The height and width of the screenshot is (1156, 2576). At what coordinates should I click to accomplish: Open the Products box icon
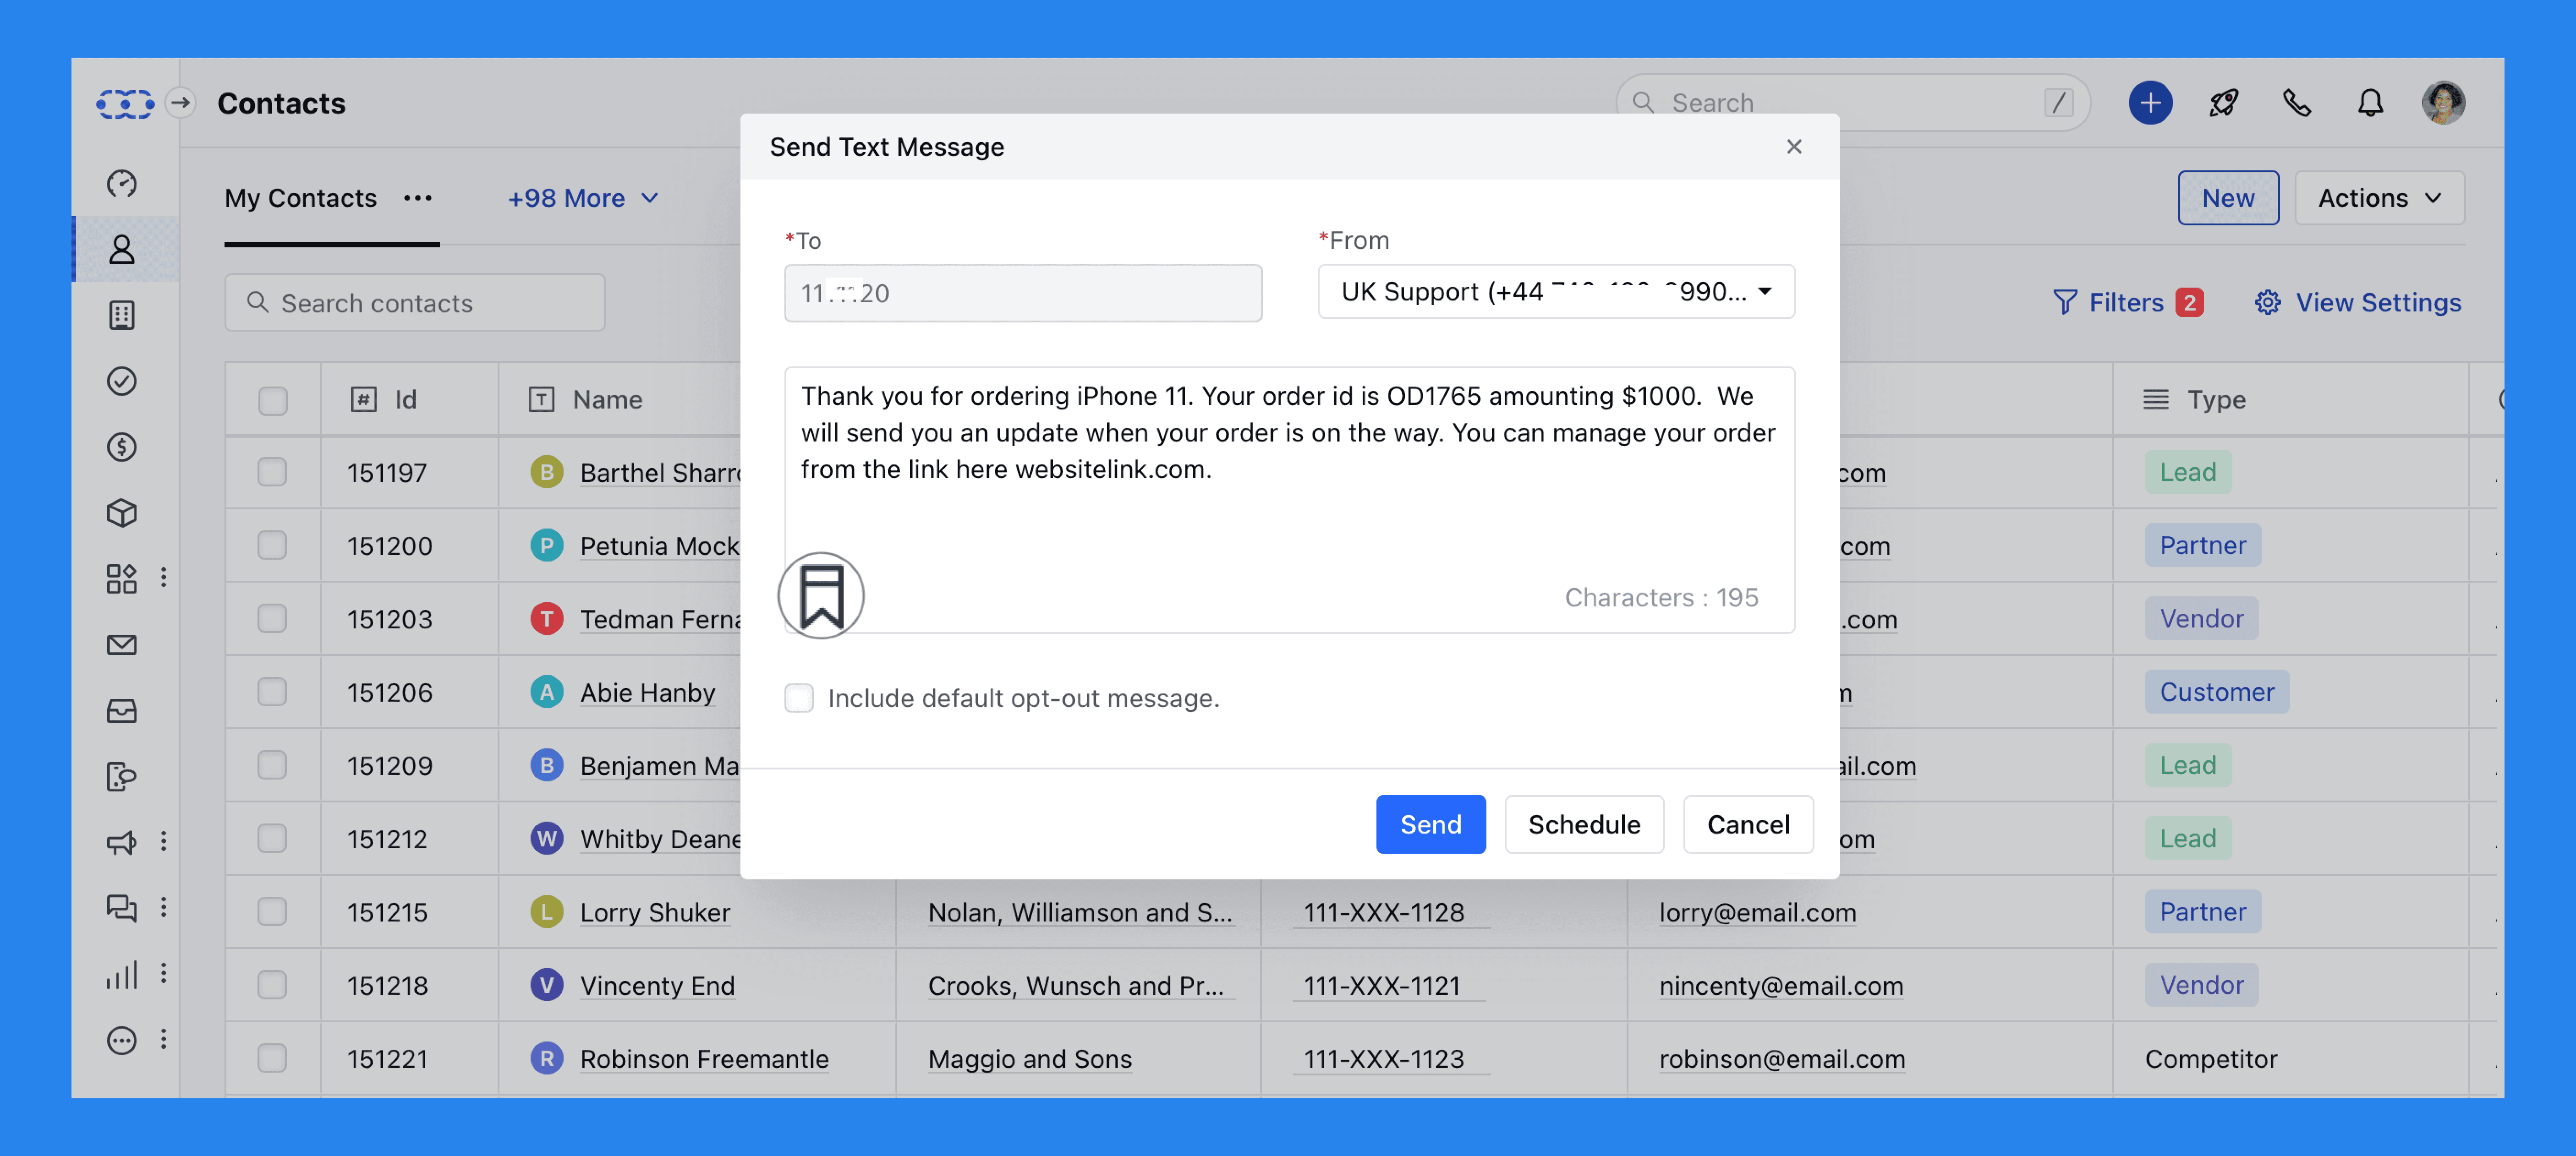pos(122,513)
